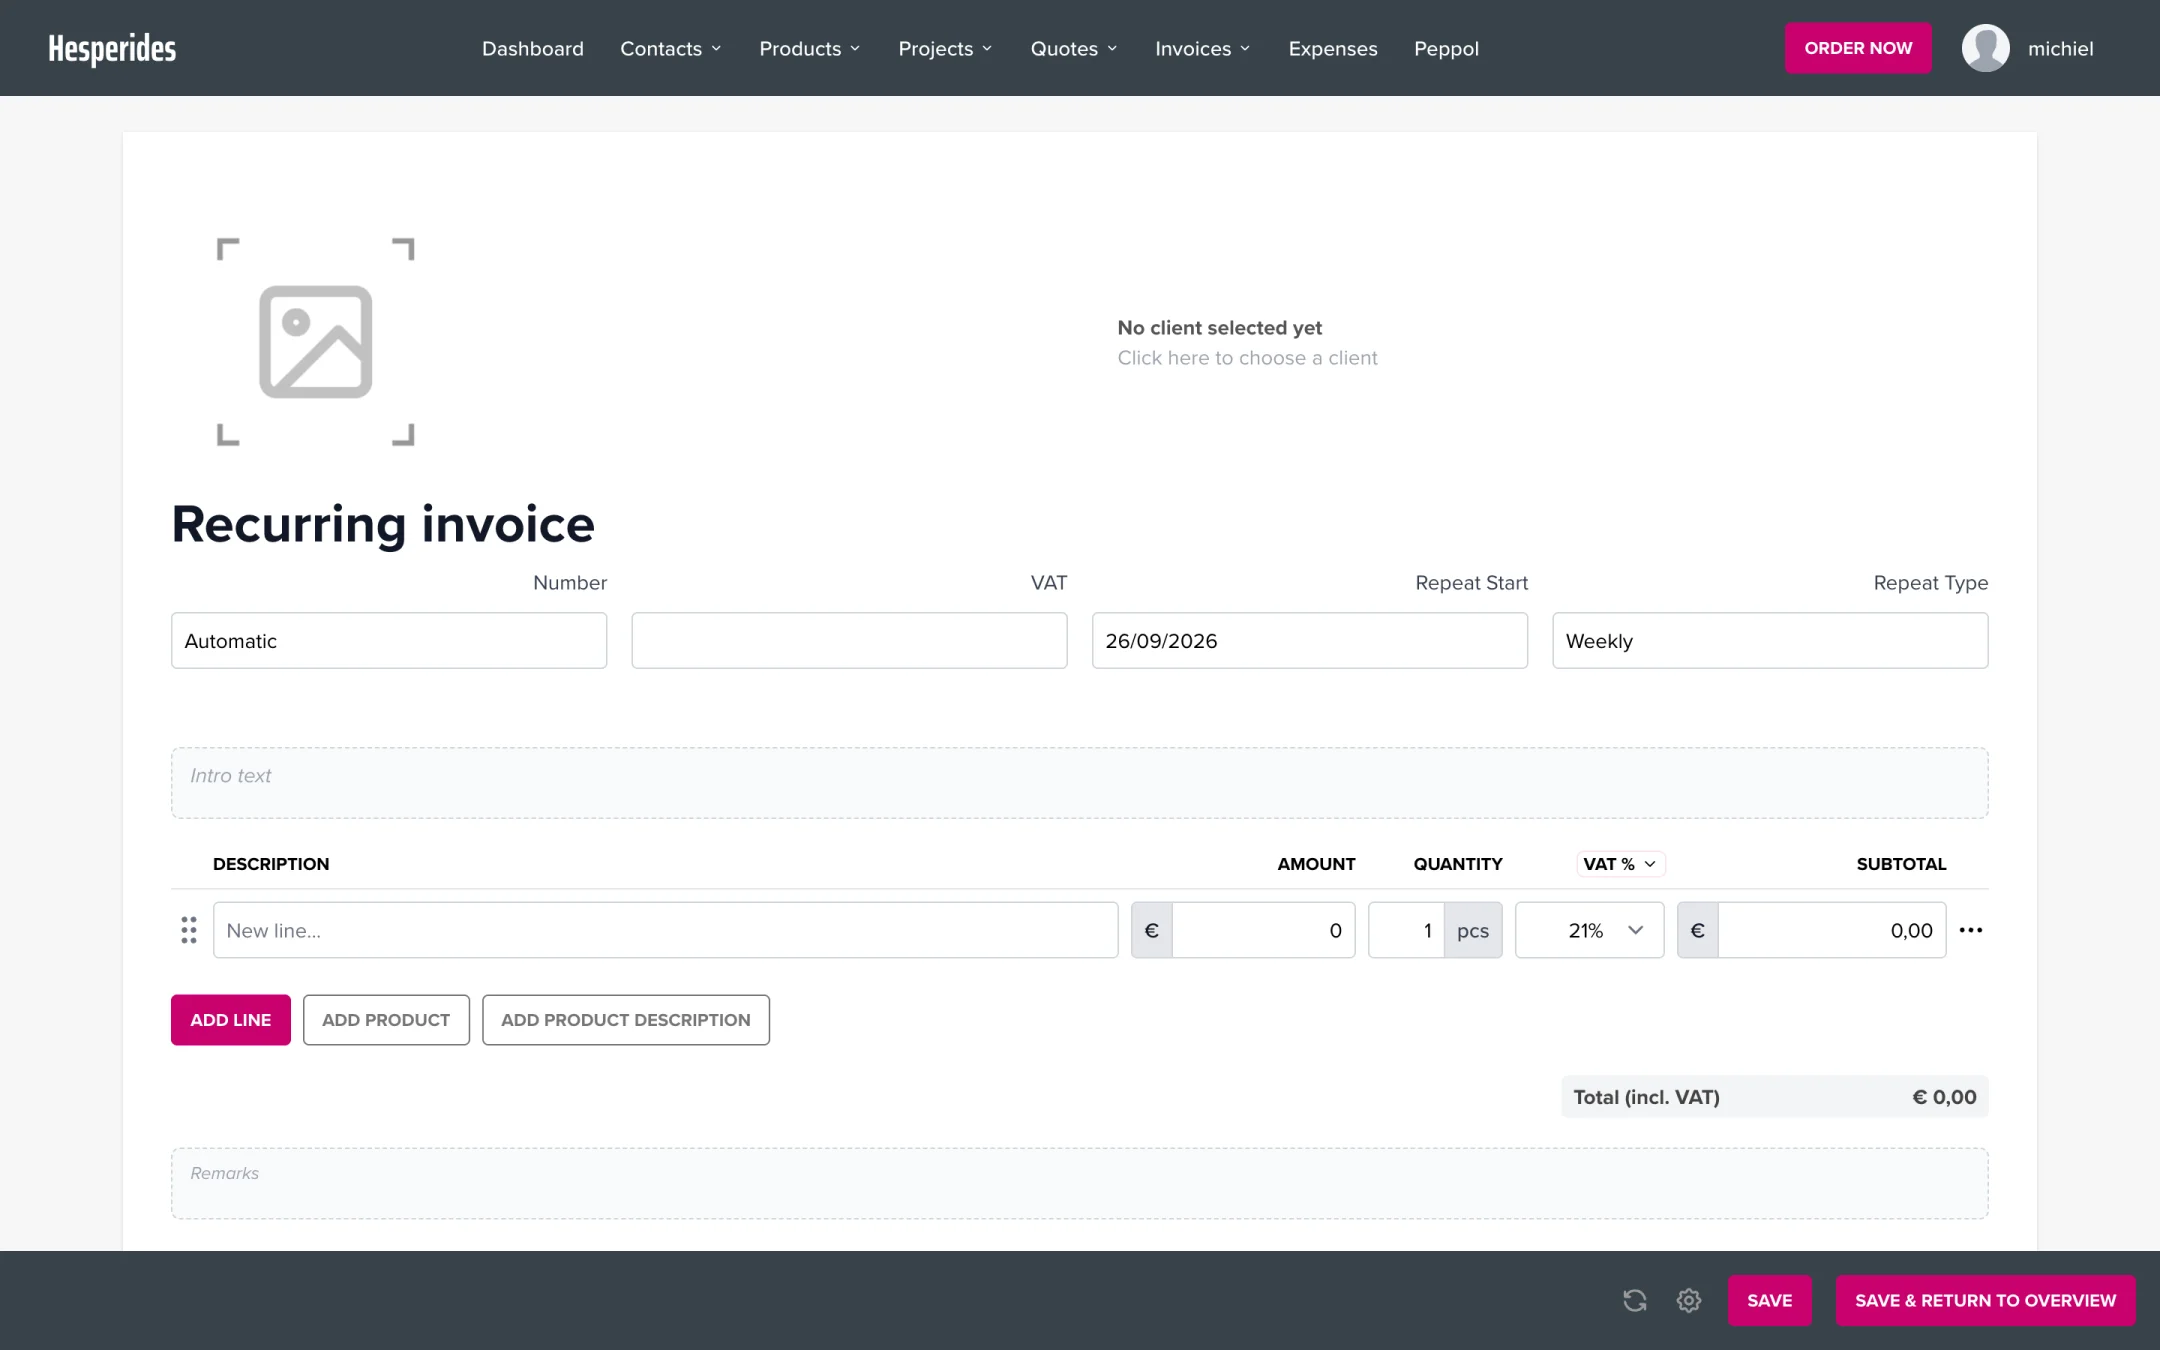Grab the line row drag handle
This screenshot has height=1350, width=2160.
click(x=189, y=930)
